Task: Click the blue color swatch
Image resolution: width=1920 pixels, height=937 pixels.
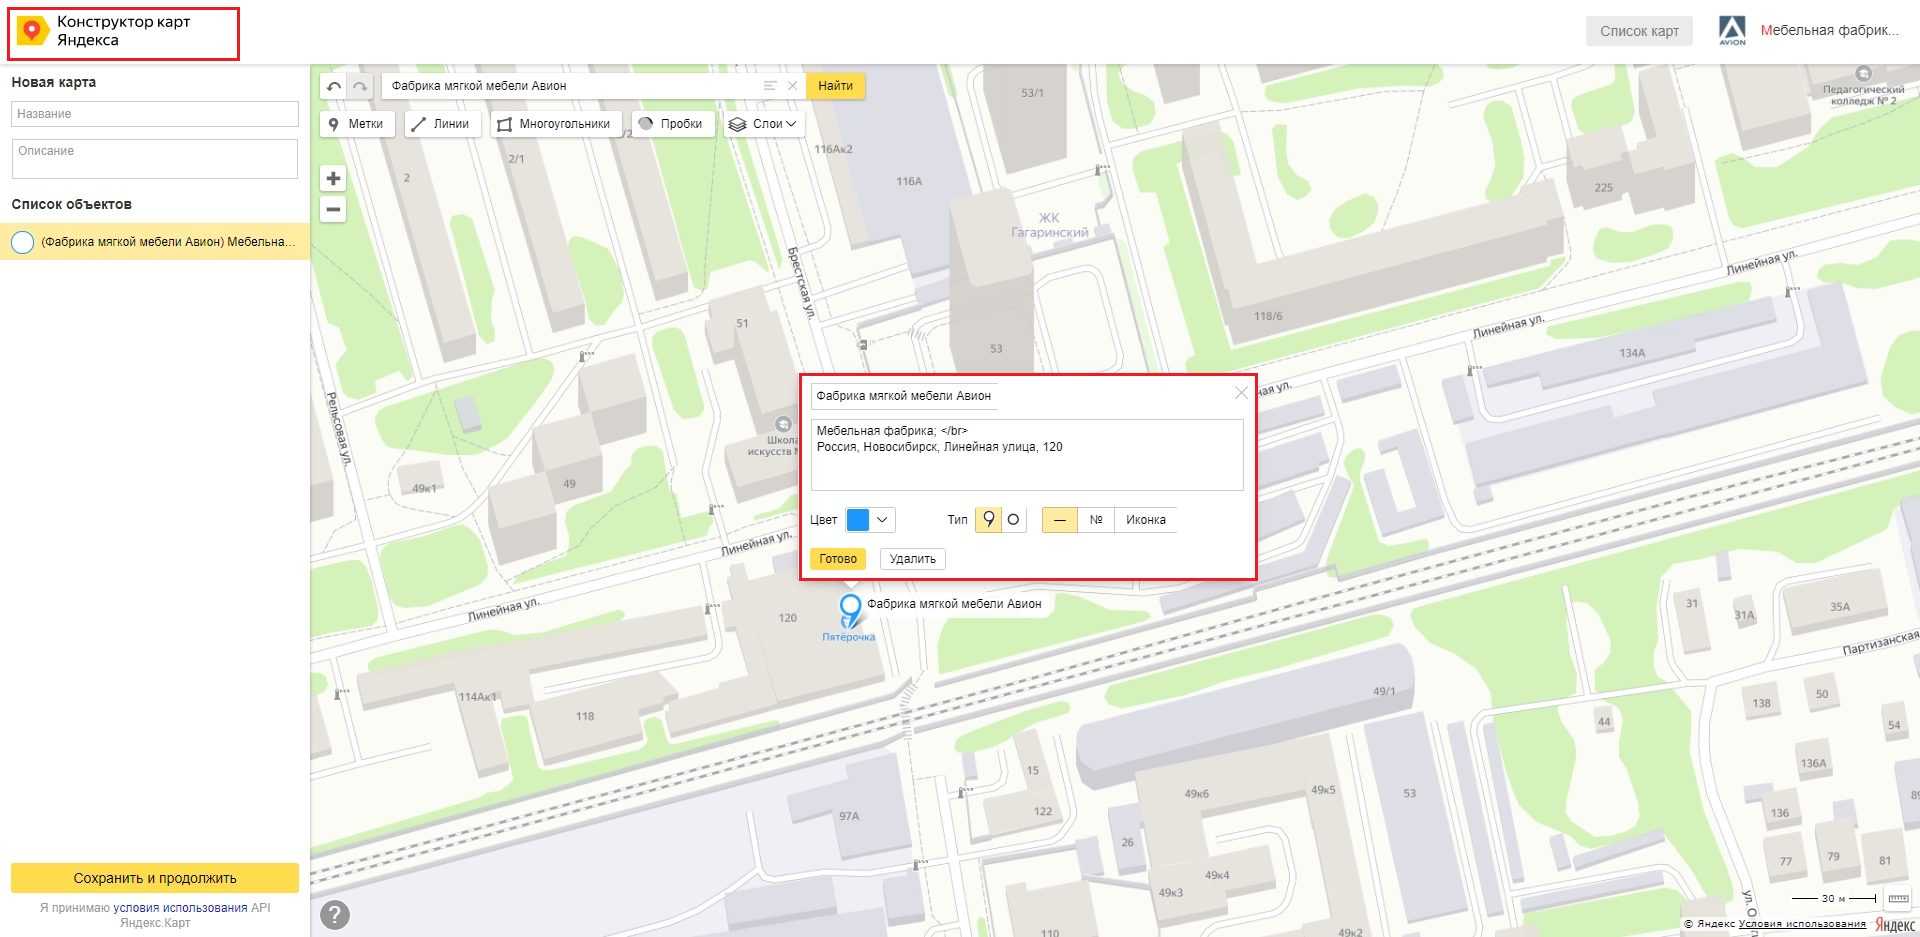Action: pyautogui.click(x=858, y=520)
